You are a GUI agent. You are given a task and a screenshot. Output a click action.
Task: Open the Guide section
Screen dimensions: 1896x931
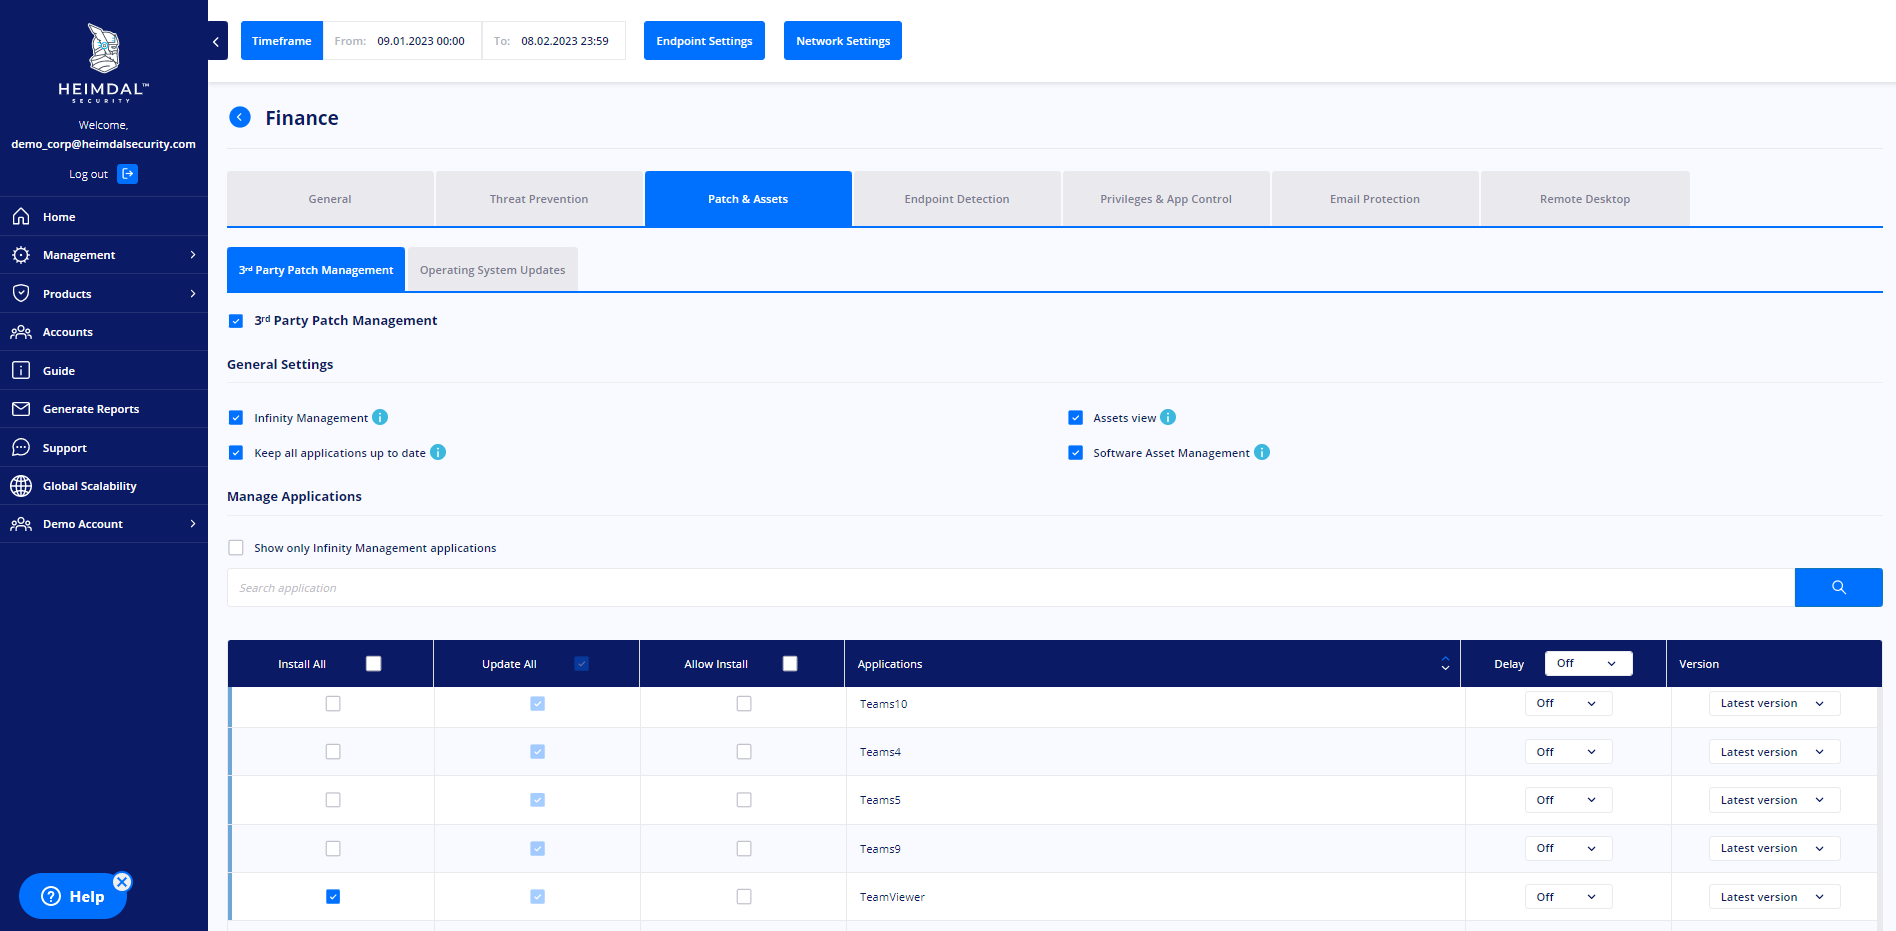point(58,370)
